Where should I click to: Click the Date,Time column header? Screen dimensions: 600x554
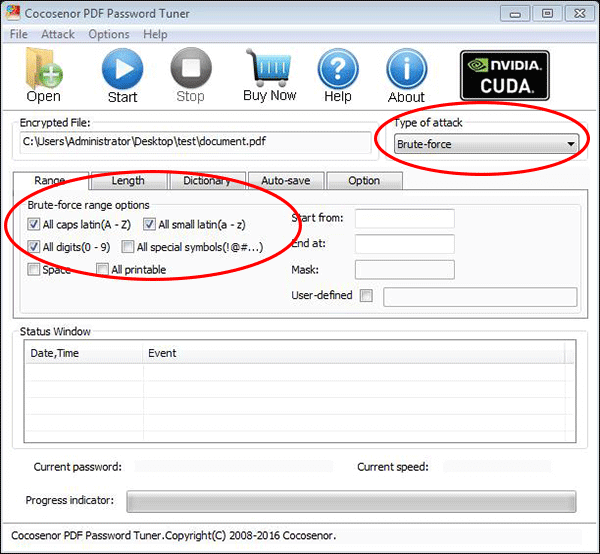[x=84, y=353]
